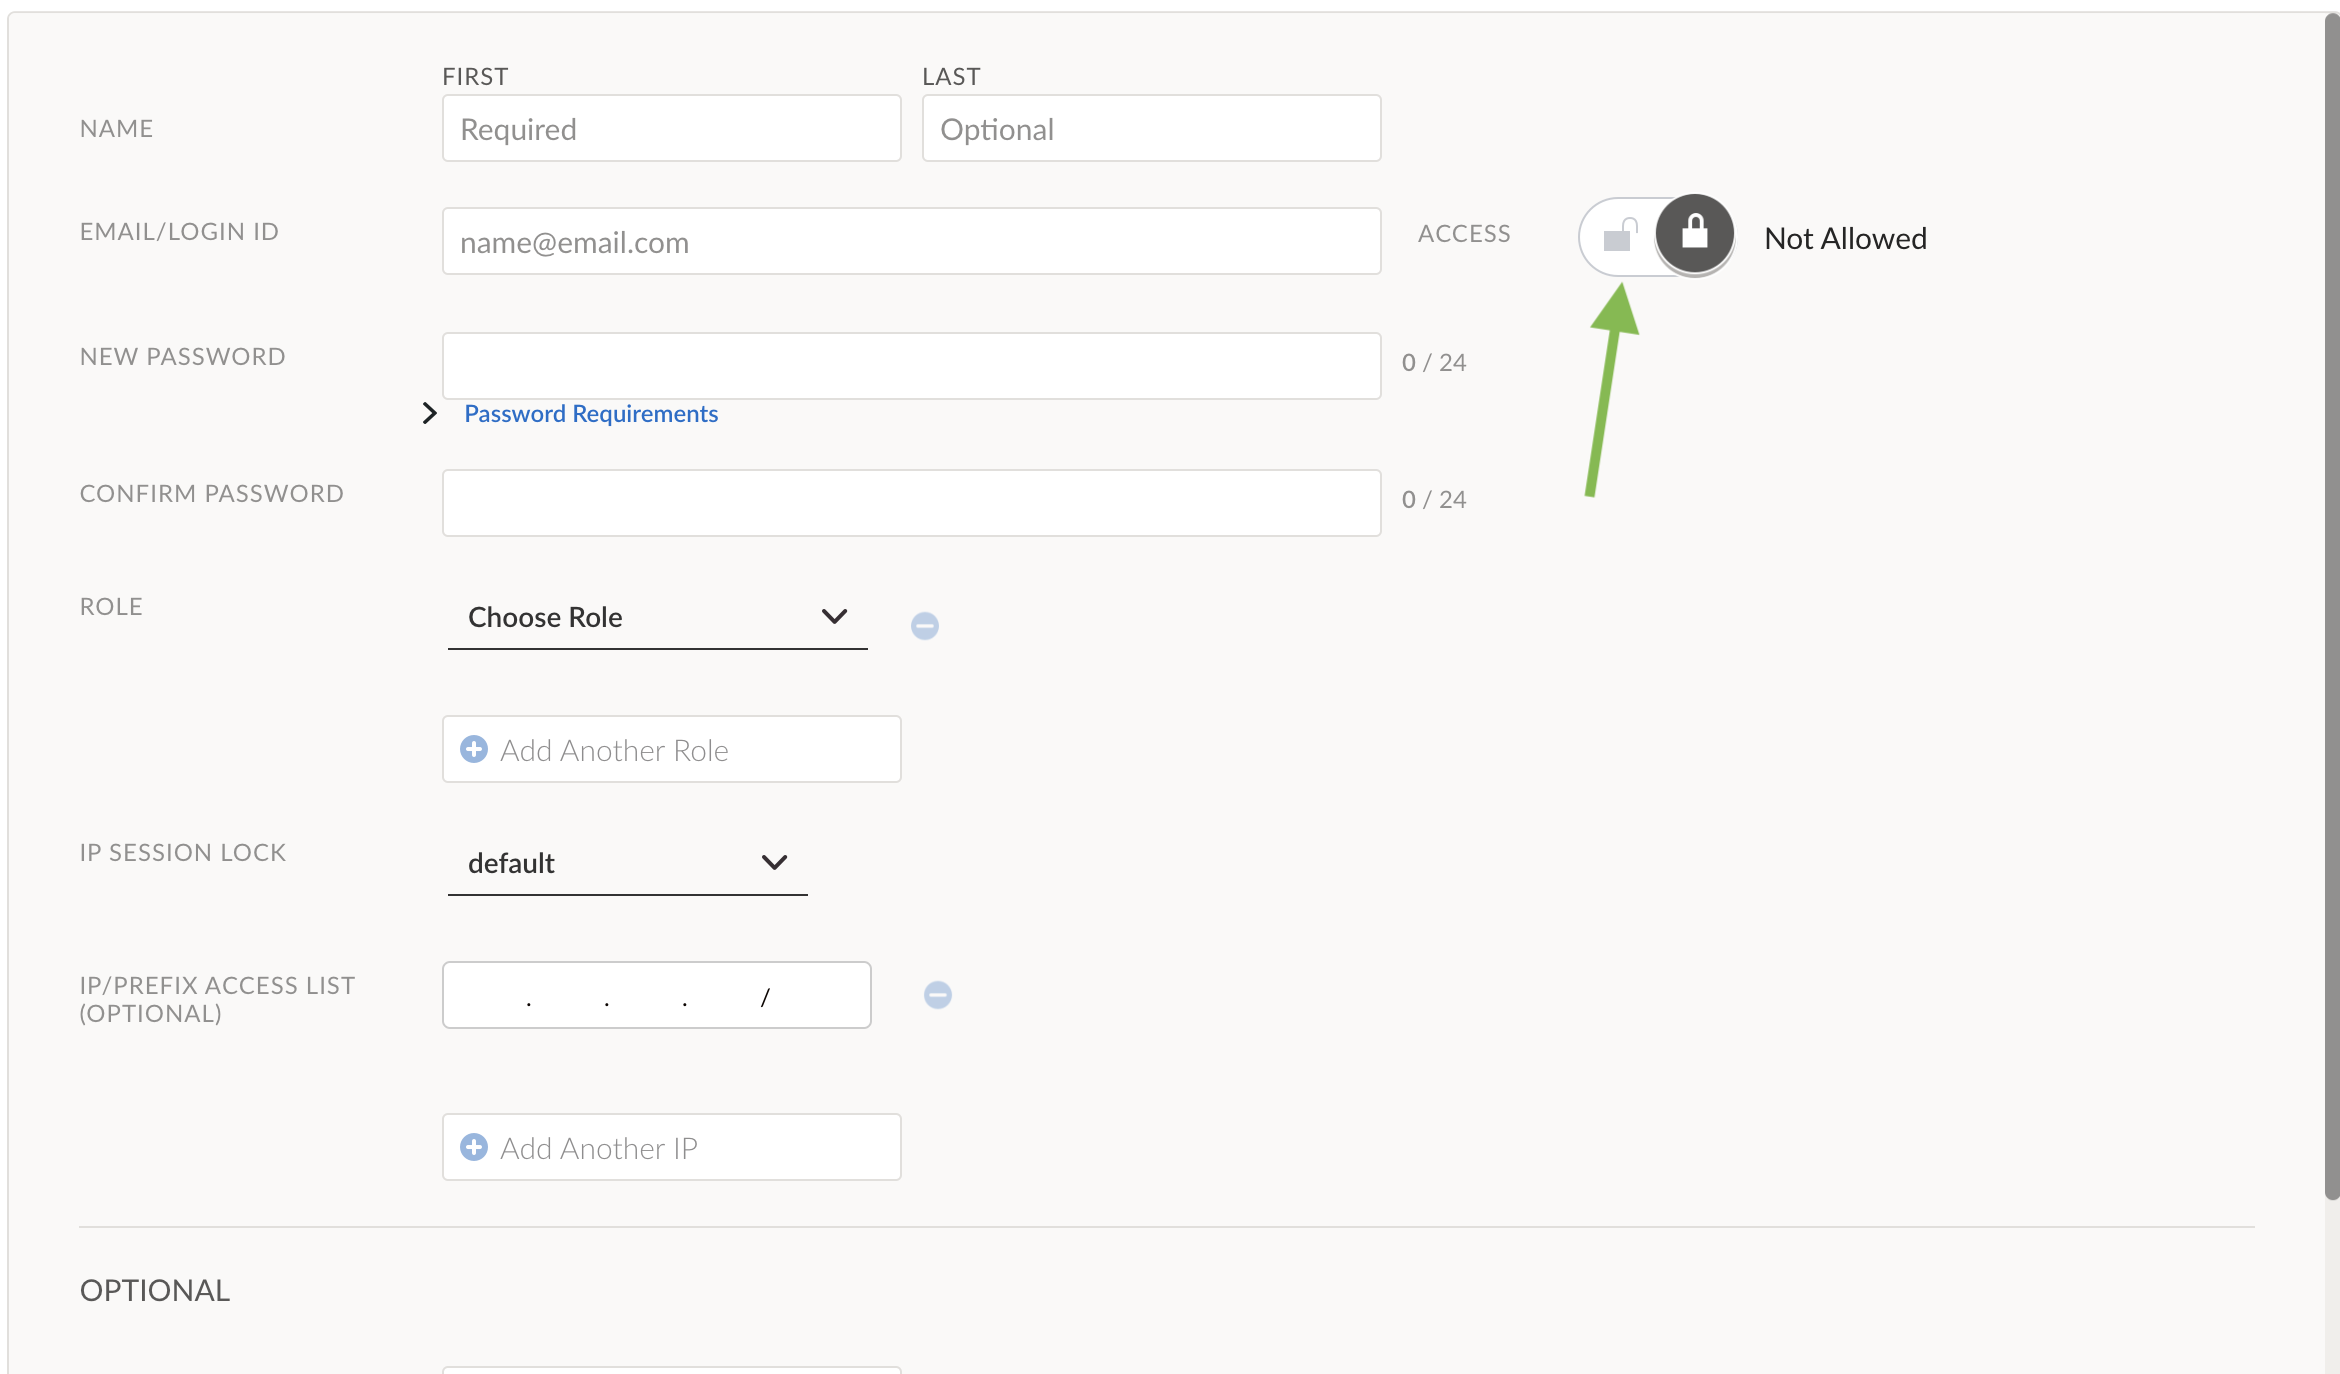Viewport: 2340px width, 1374px height.
Task: Expand the Password Requirements chevron
Action: point(430,413)
